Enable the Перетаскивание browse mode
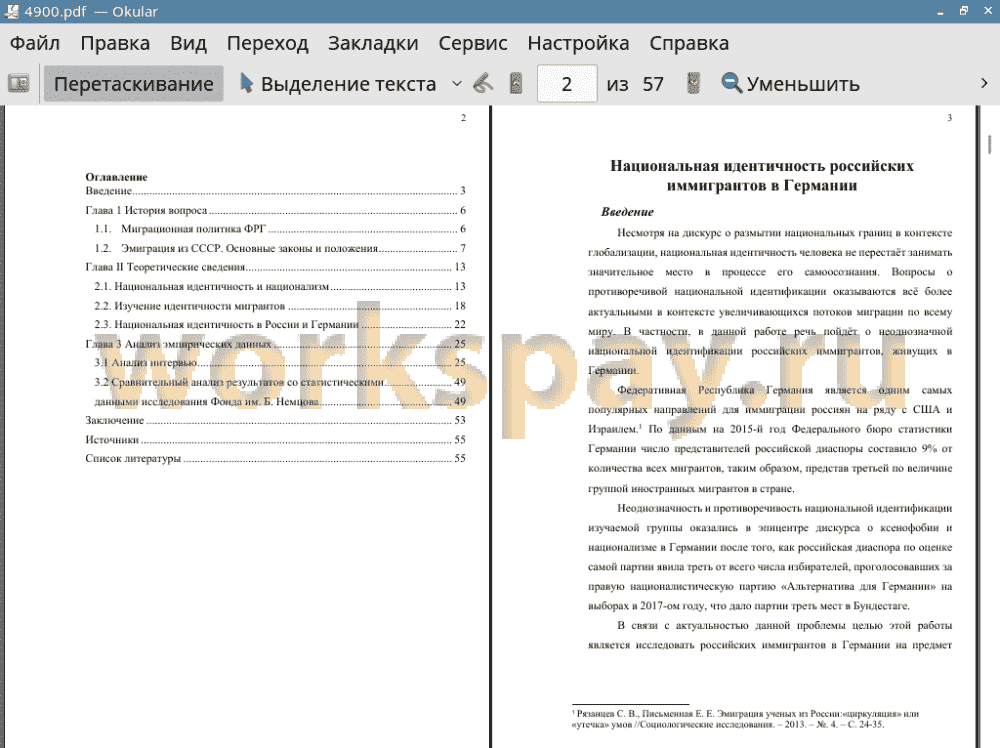The height and width of the screenshot is (748, 1000). pyautogui.click(x=133, y=84)
